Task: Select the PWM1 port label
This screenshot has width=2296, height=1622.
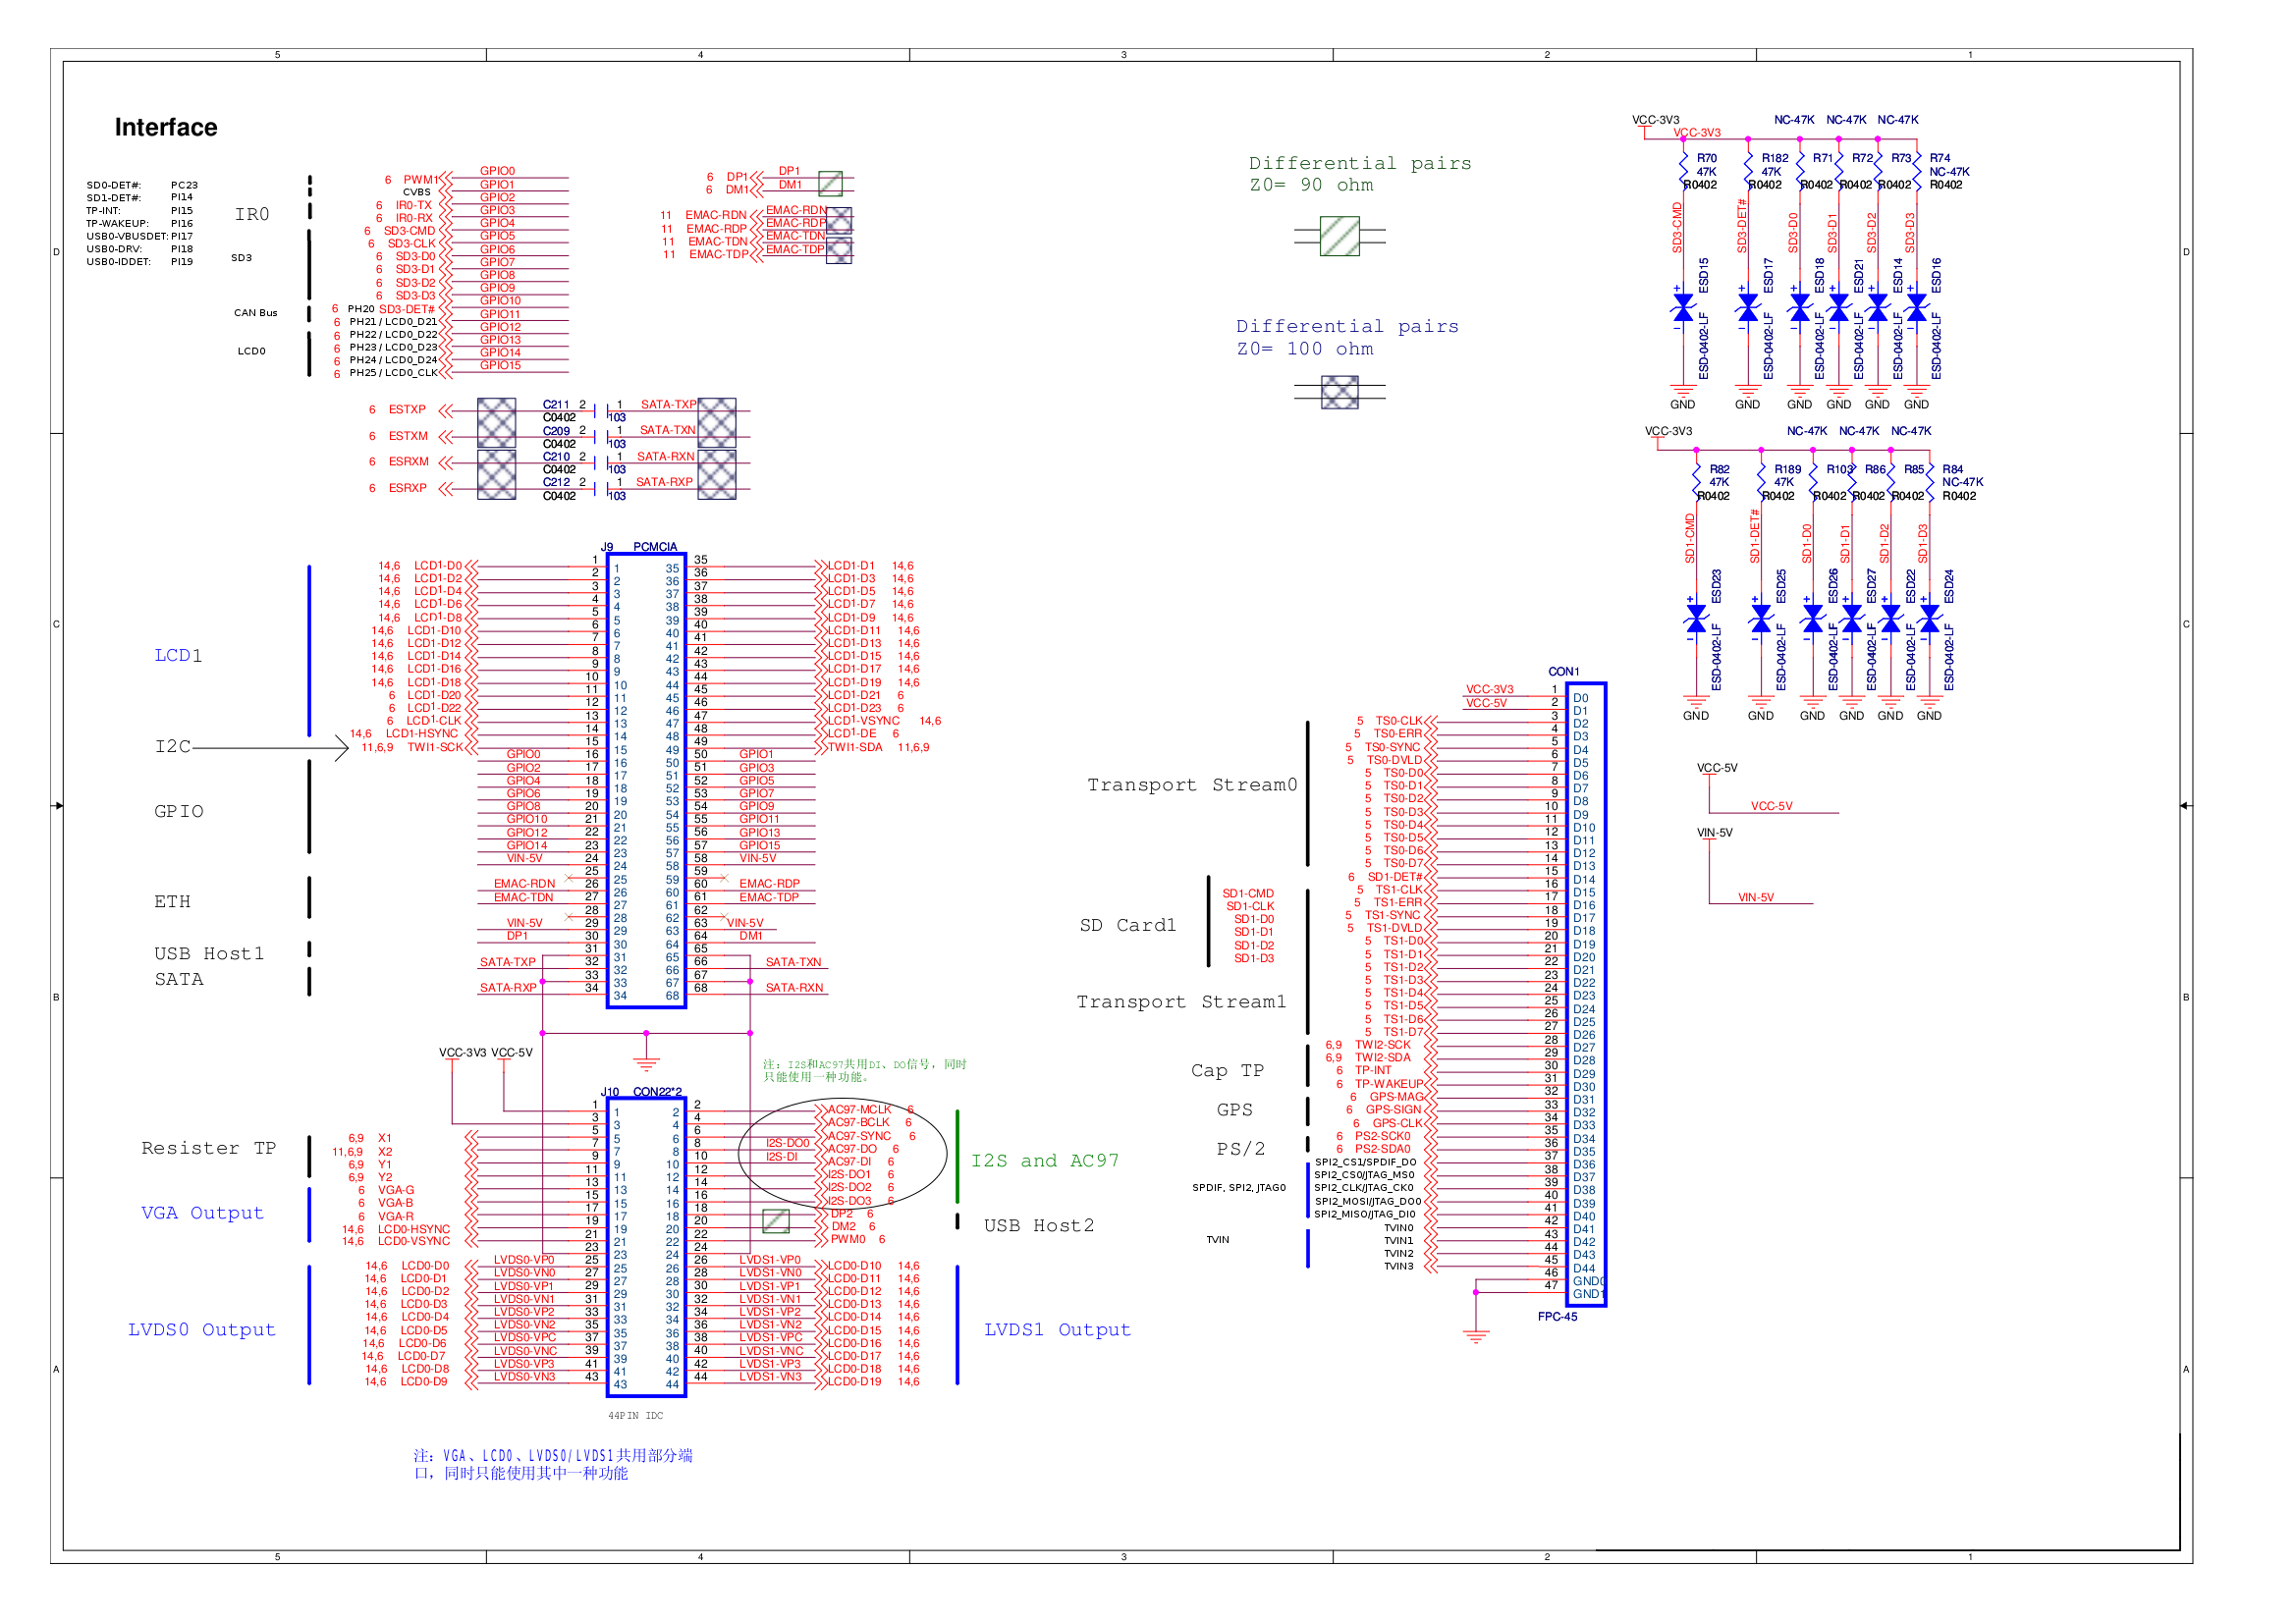Action: pyautogui.click(x=421, y=180)
